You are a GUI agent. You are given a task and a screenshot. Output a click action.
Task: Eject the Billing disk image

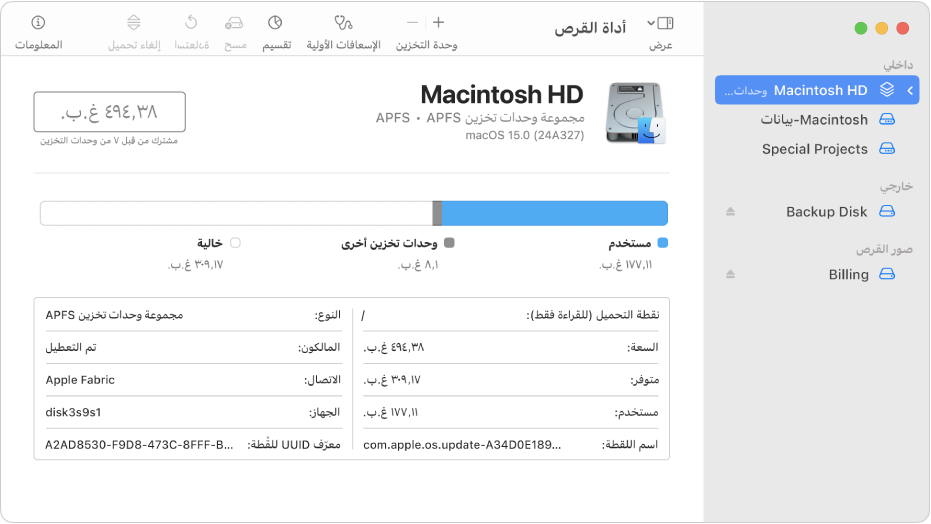730,274
